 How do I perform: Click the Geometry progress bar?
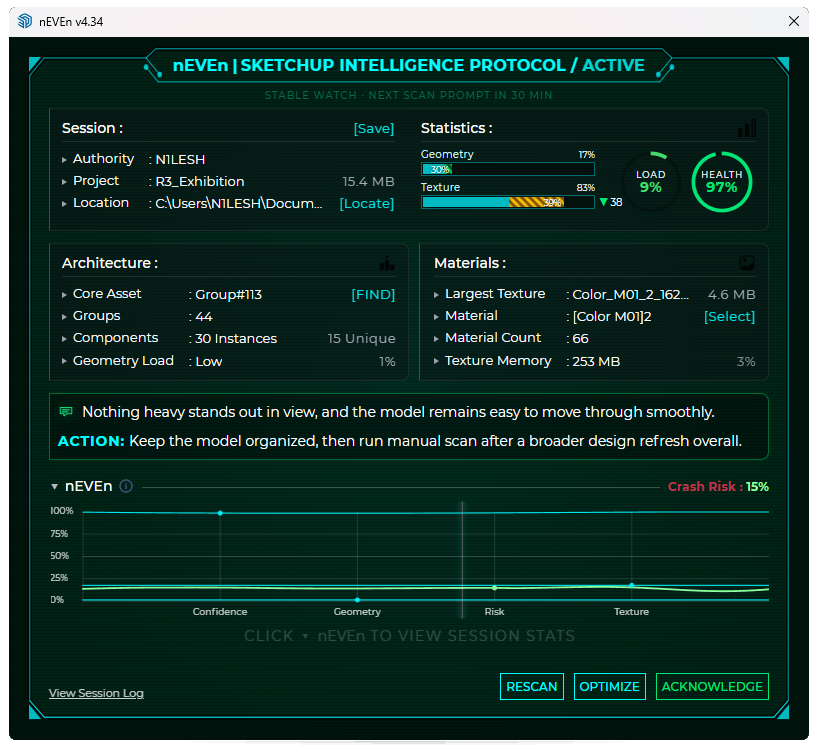coord(508,169)
